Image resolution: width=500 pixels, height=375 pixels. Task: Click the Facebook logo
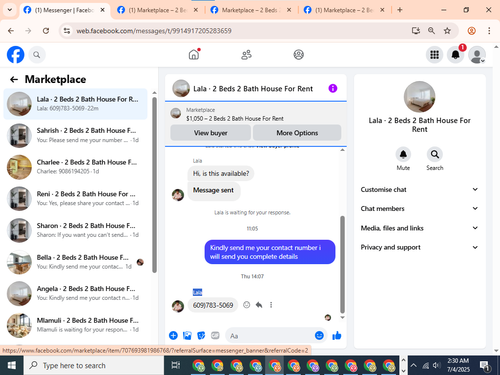15,55
